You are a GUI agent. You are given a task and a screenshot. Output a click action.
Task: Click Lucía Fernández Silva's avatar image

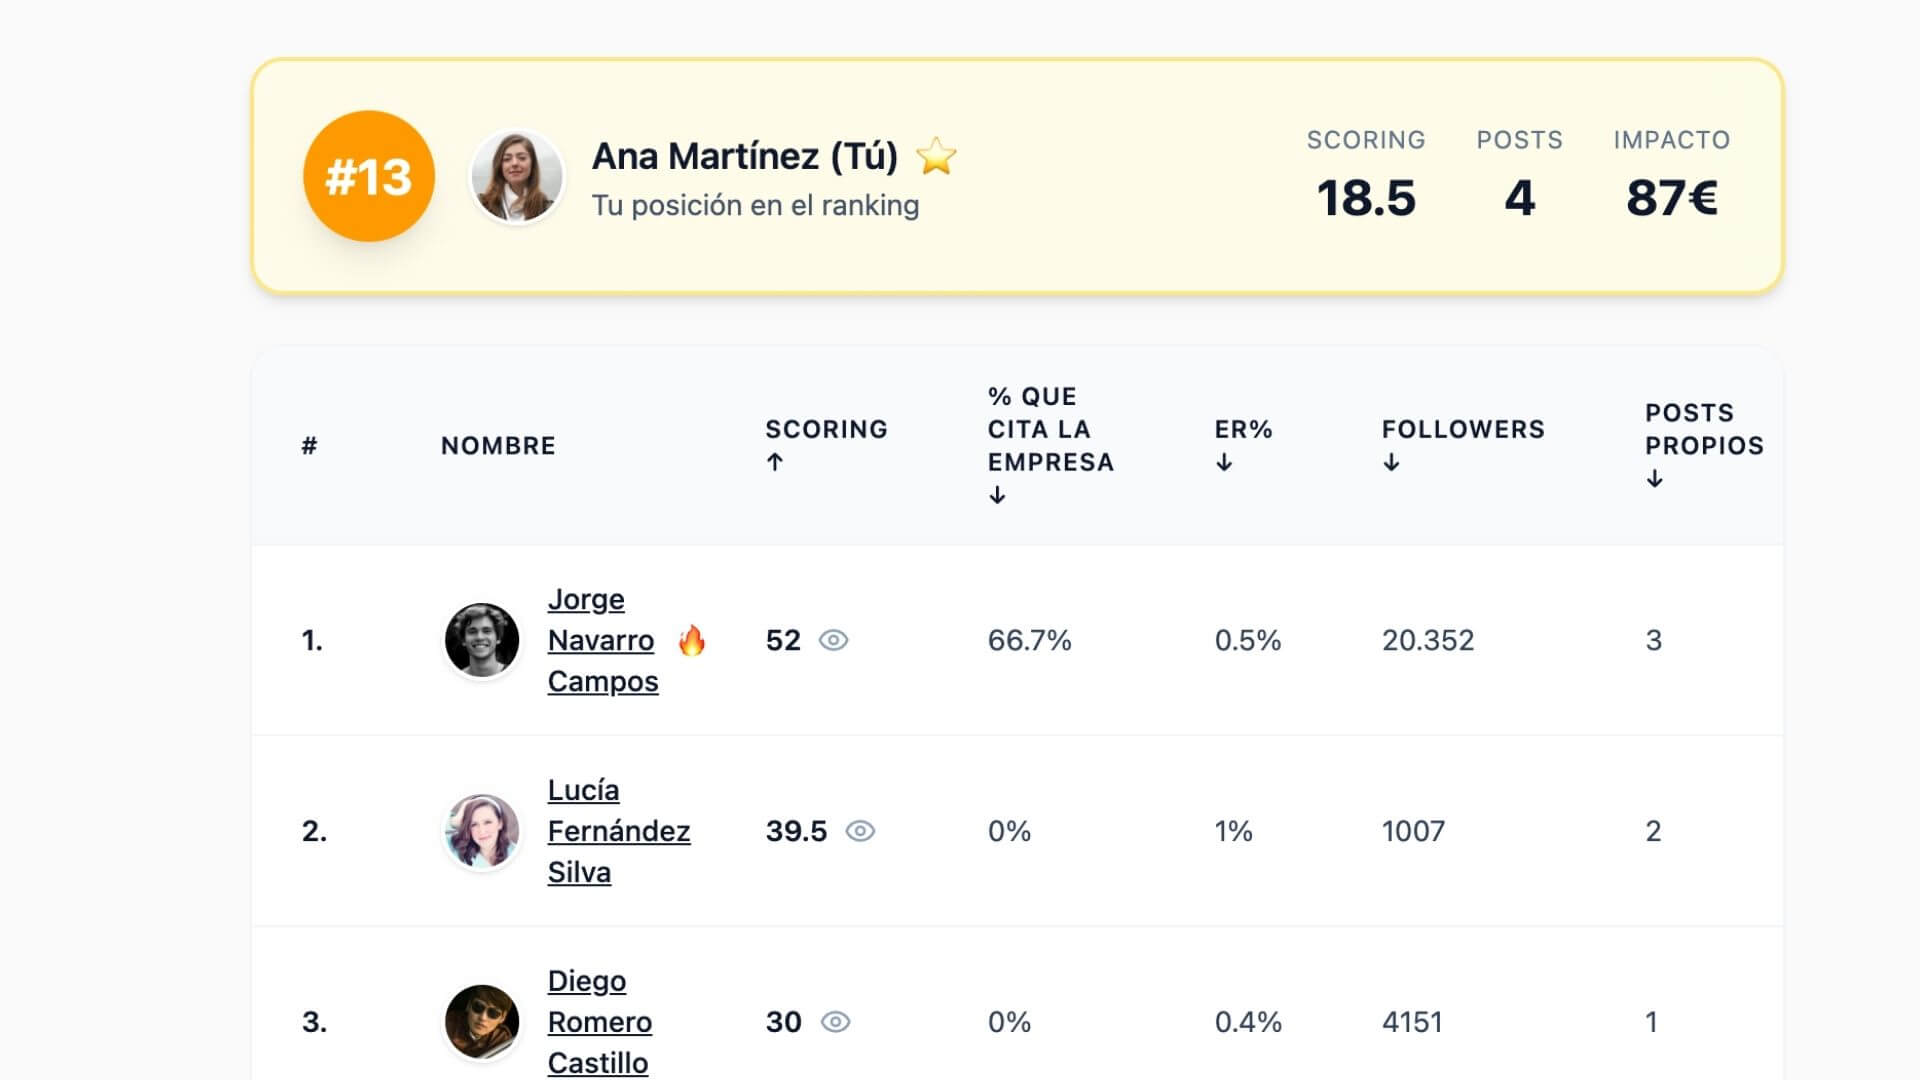(483, 831)
